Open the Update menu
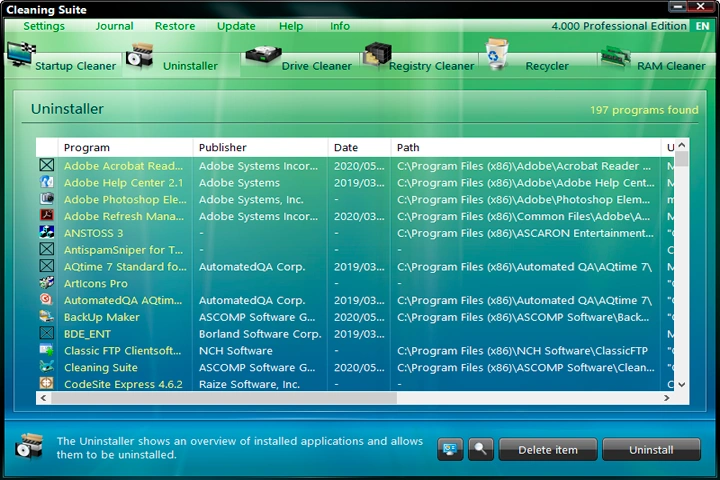The width and height of the screenshot is (720, 480). point(236,26)
